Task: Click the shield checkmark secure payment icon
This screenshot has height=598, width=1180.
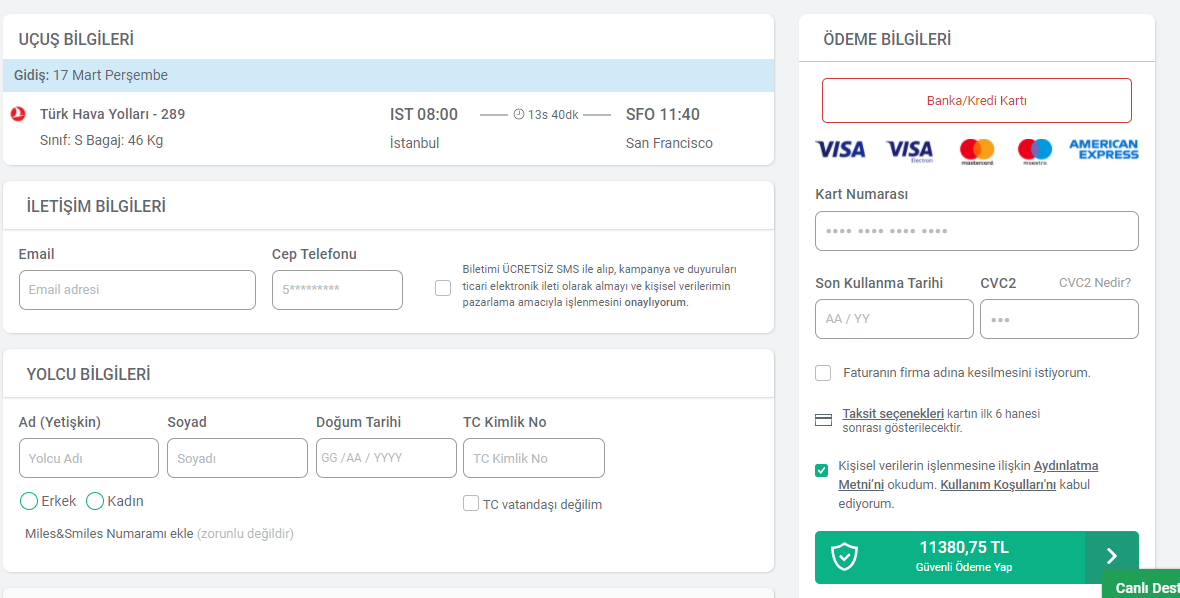Action: tap(844, 557)
